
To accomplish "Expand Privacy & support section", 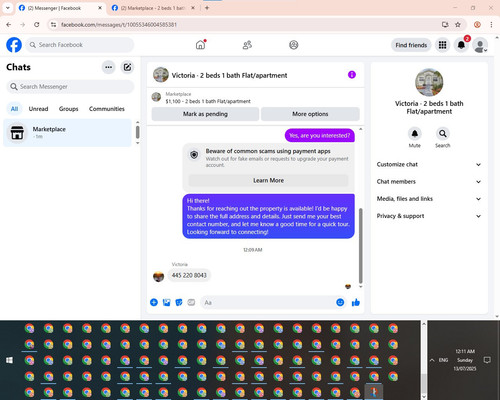I will pyautogui.click(x=429, y=216).
